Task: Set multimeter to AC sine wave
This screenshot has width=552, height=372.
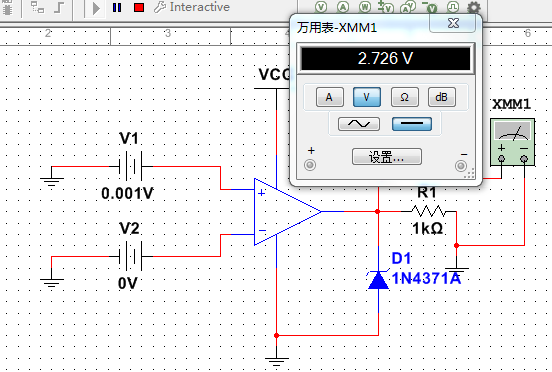Action: (359, 124)
